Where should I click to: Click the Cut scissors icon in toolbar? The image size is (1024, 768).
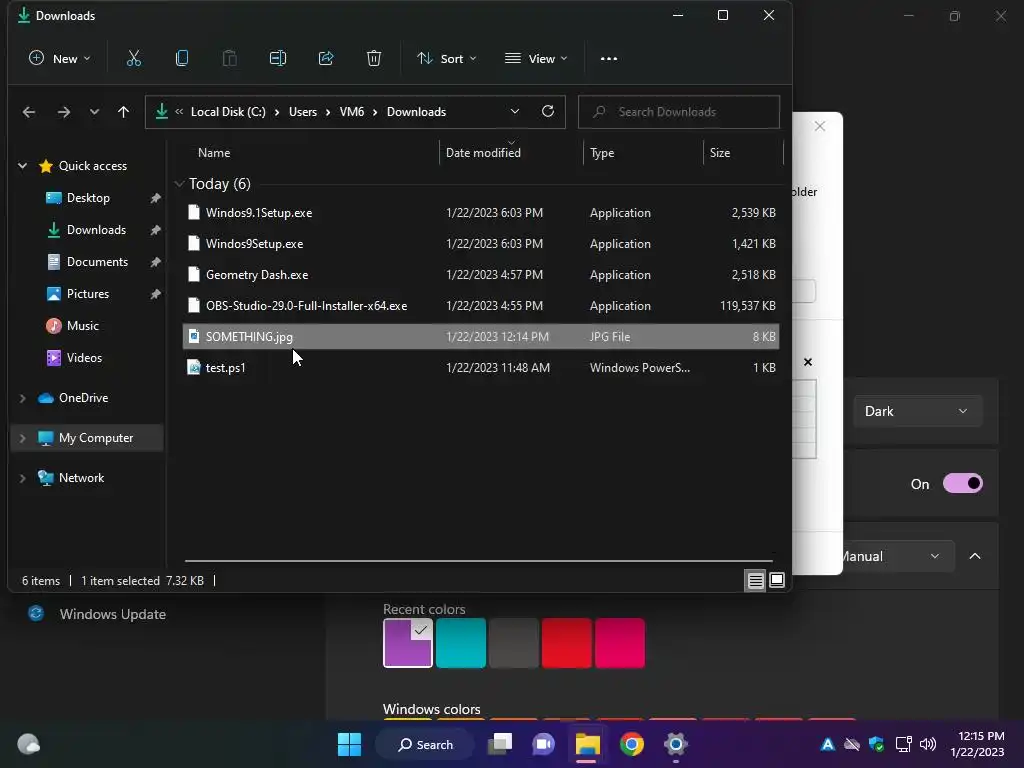(x=134, y=59)
